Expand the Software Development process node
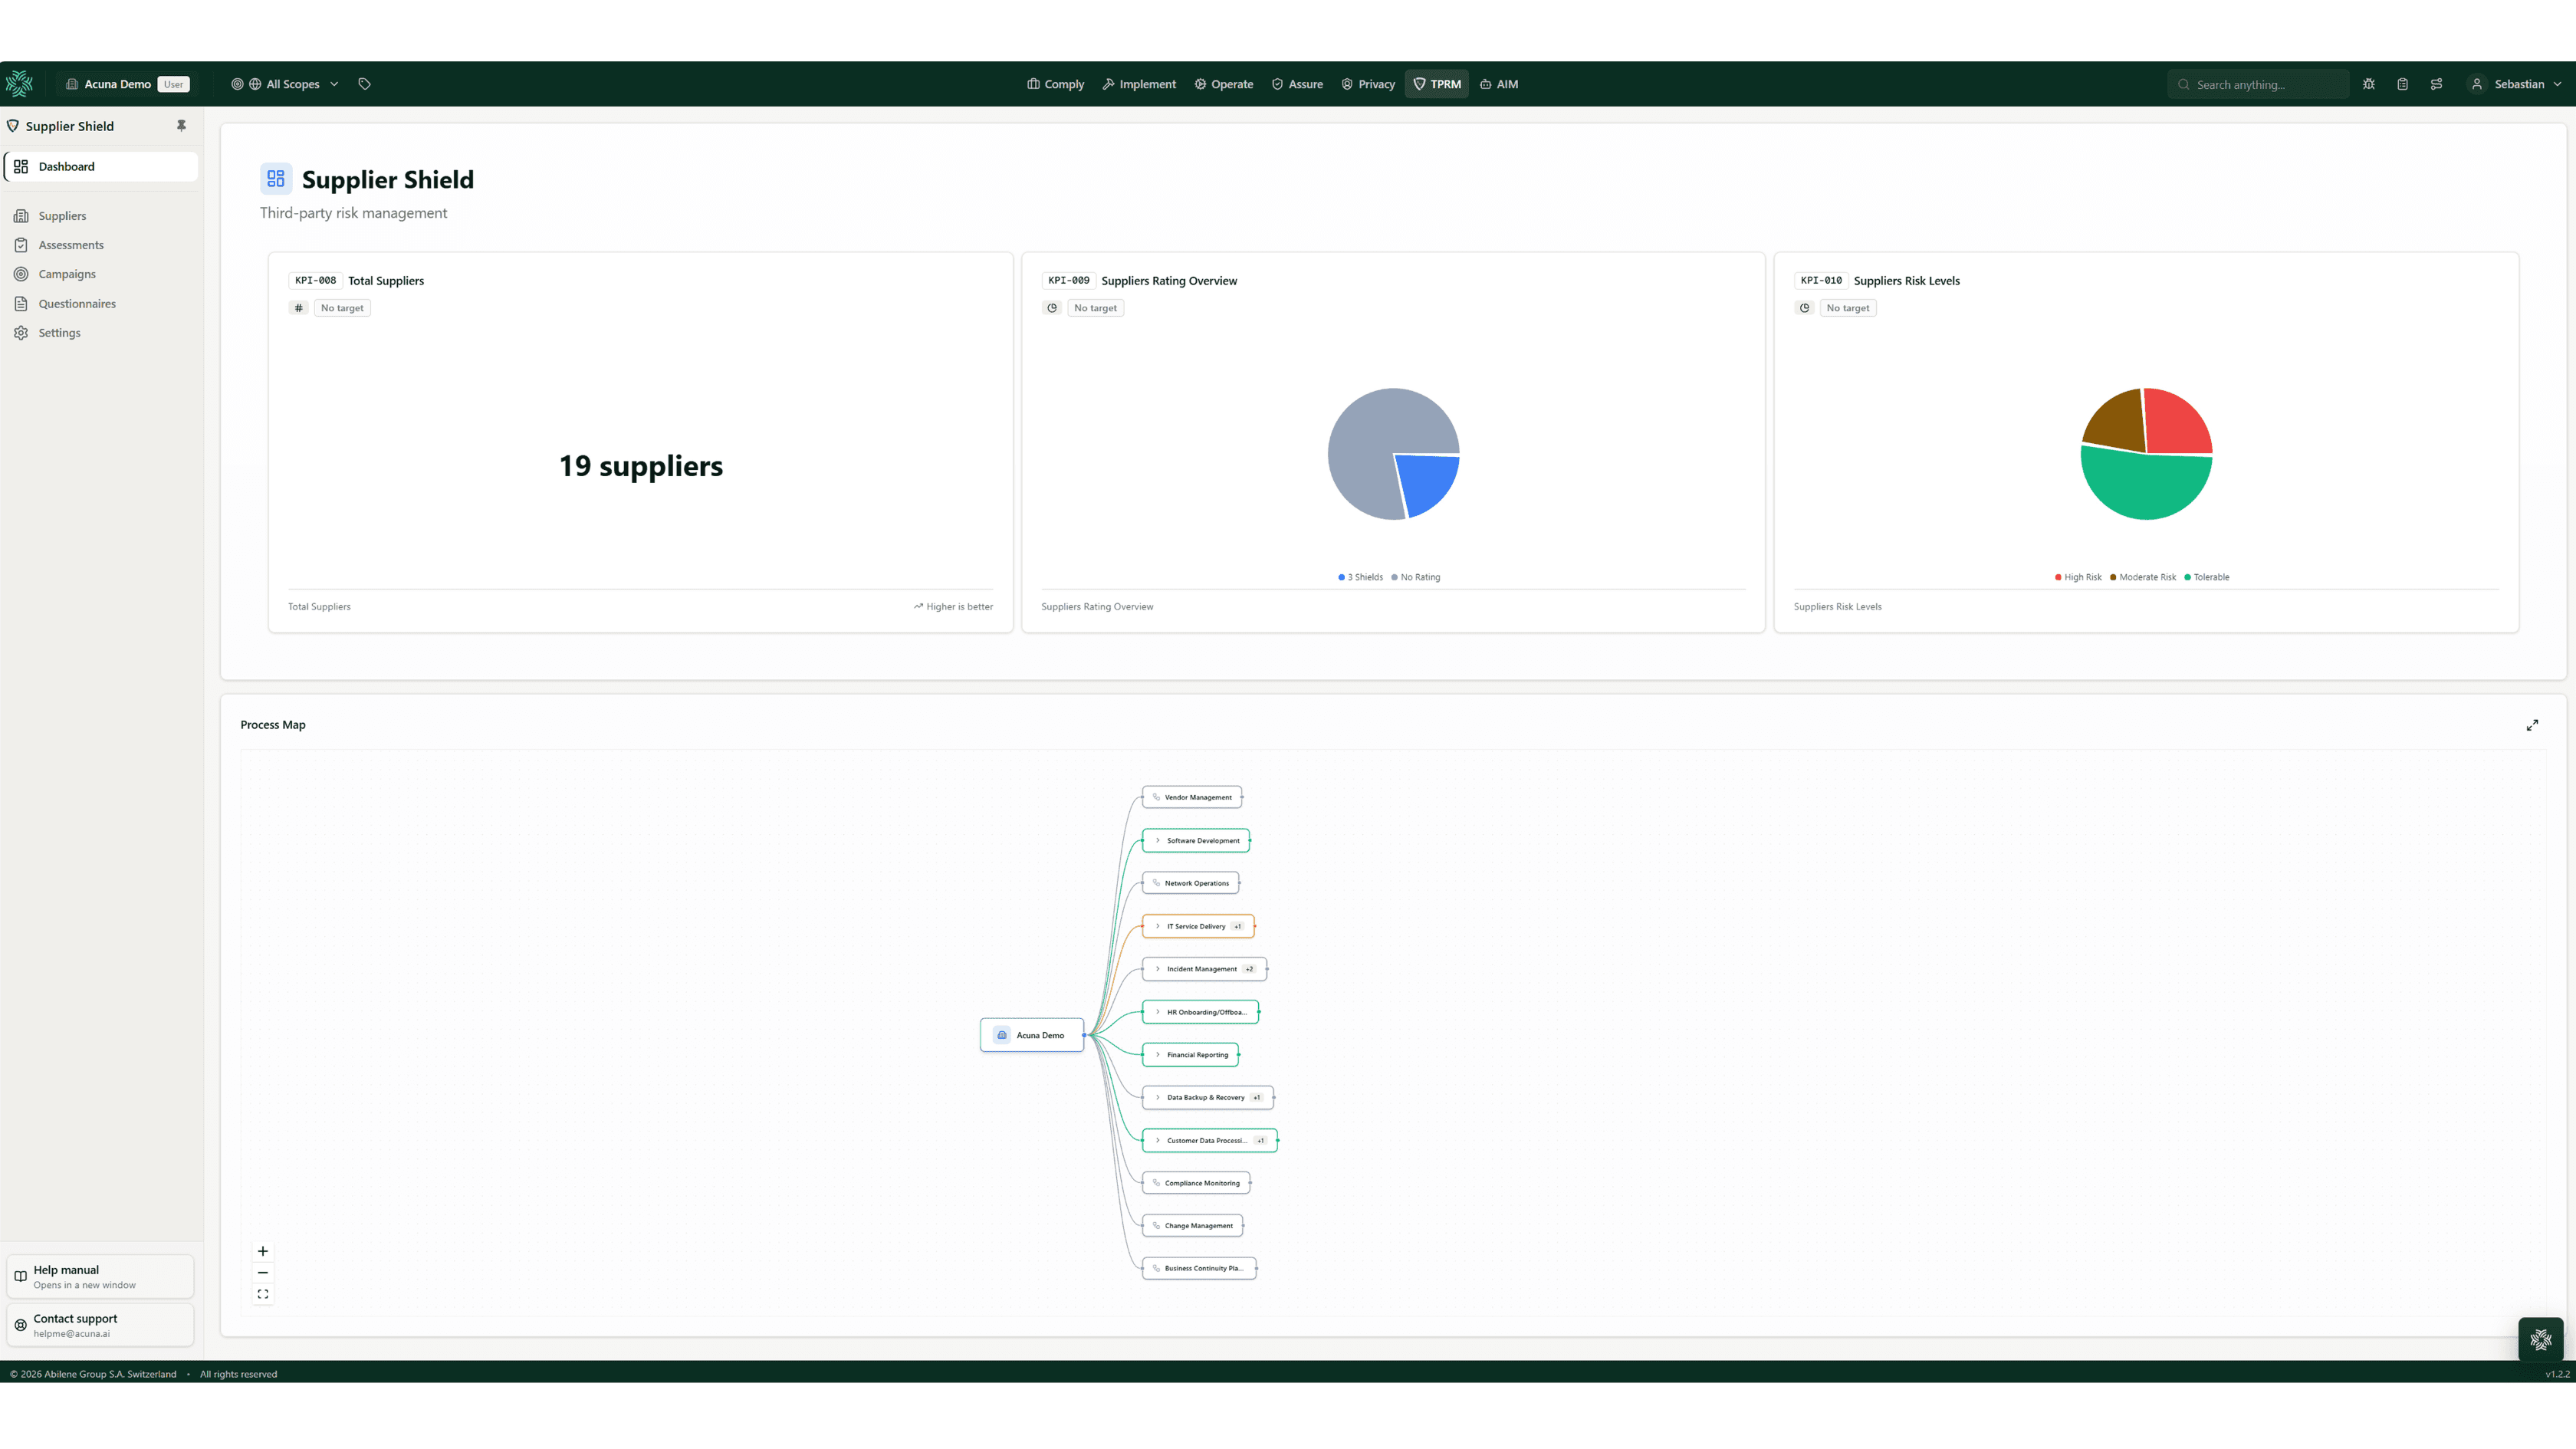Viewport: 2576px width, 1449px height. pos(1158,840)
